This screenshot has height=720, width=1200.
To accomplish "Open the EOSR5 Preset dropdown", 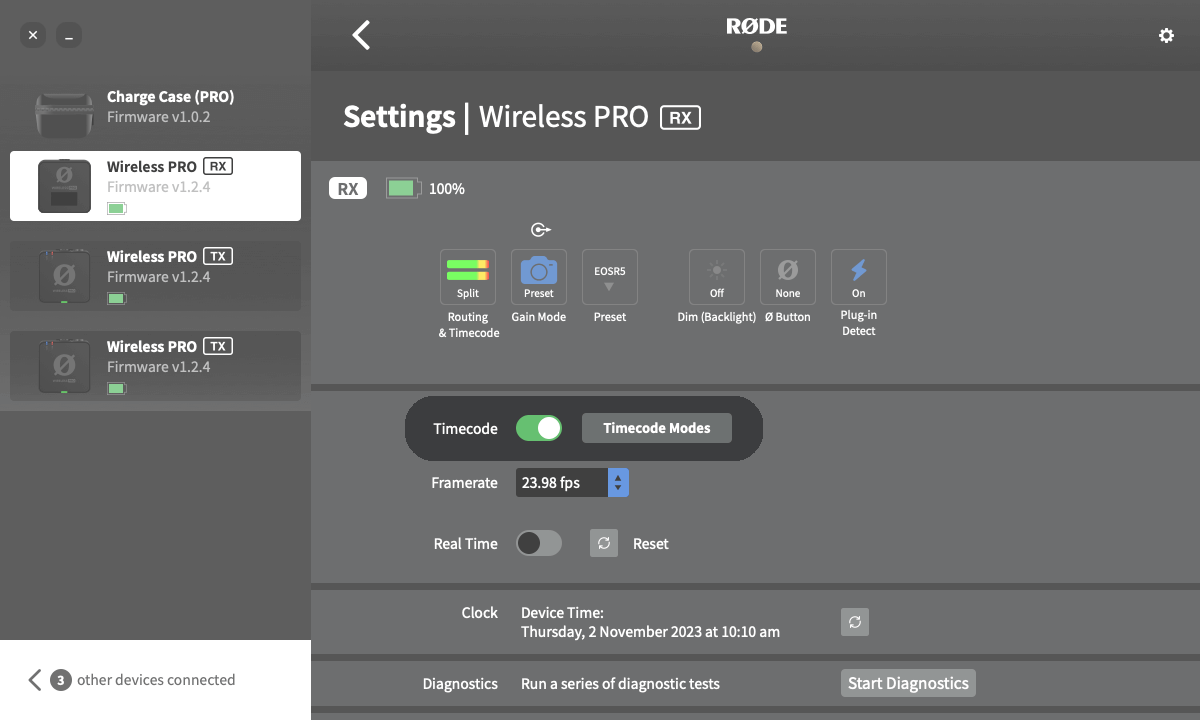I will (609, 277).
